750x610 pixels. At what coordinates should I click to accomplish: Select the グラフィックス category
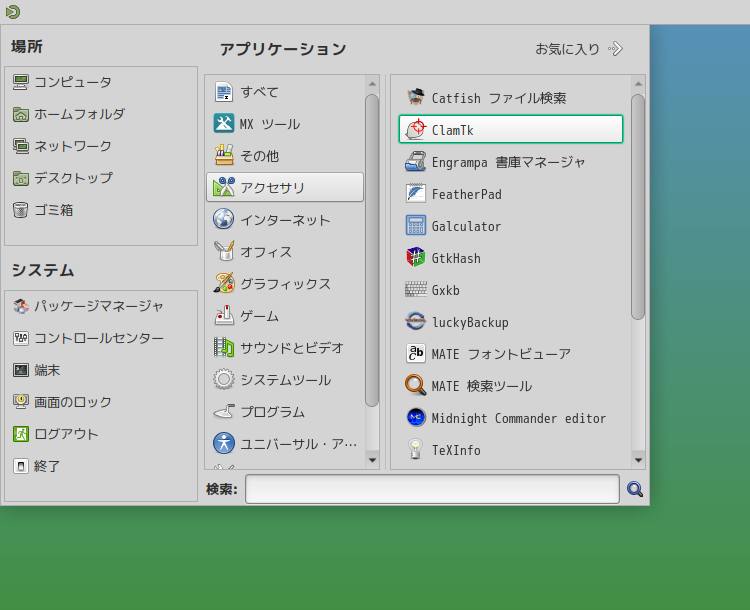click(x=285, y=284)
